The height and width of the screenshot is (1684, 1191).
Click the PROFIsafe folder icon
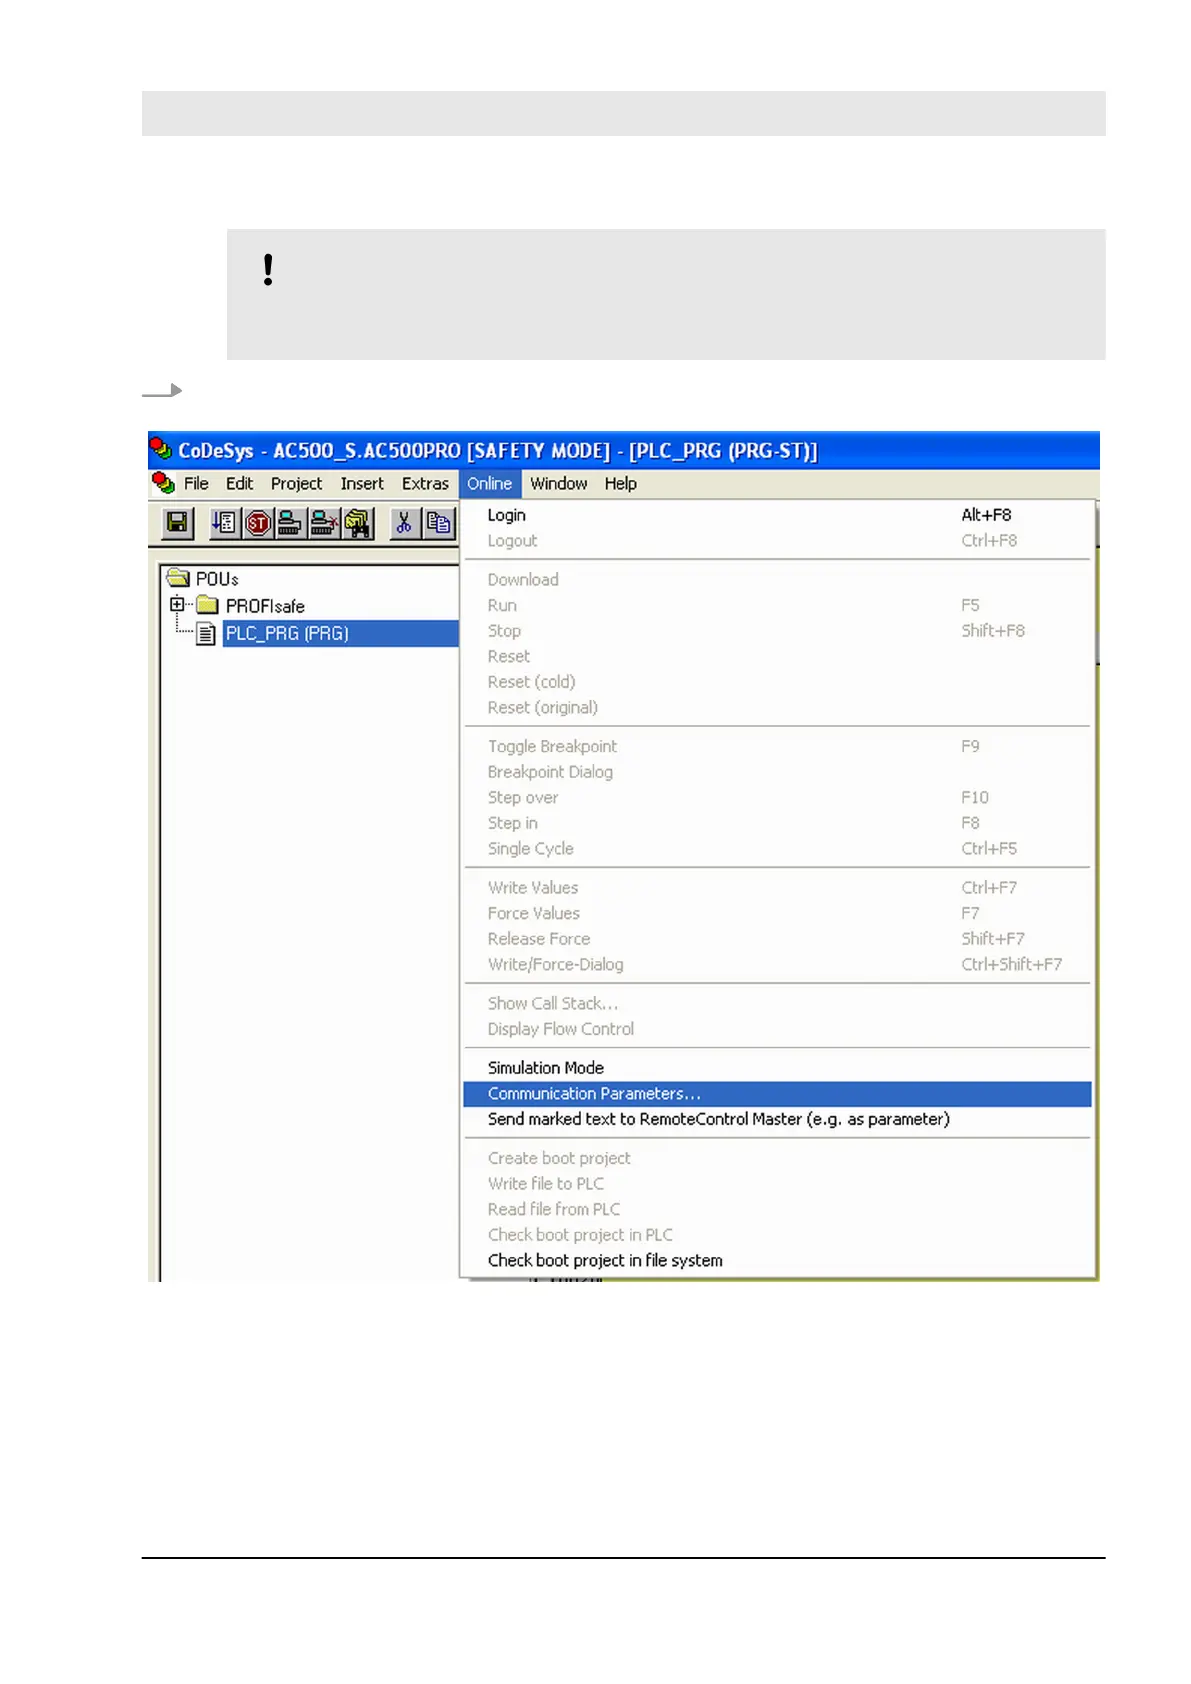point(207,605)
